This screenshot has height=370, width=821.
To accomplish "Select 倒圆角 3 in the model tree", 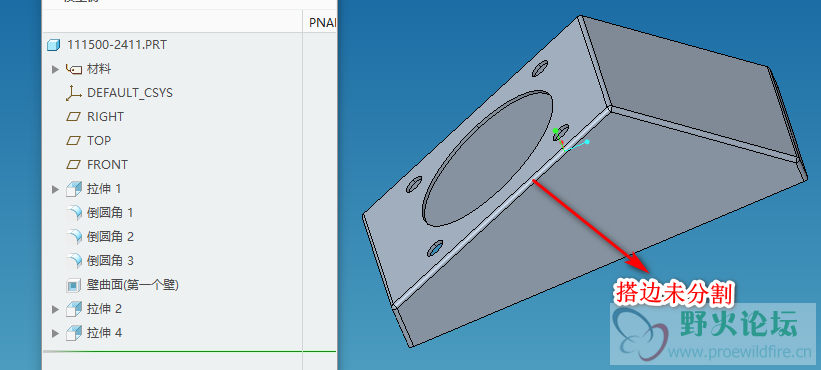I will pyautogui.click(x=110, y=261).
